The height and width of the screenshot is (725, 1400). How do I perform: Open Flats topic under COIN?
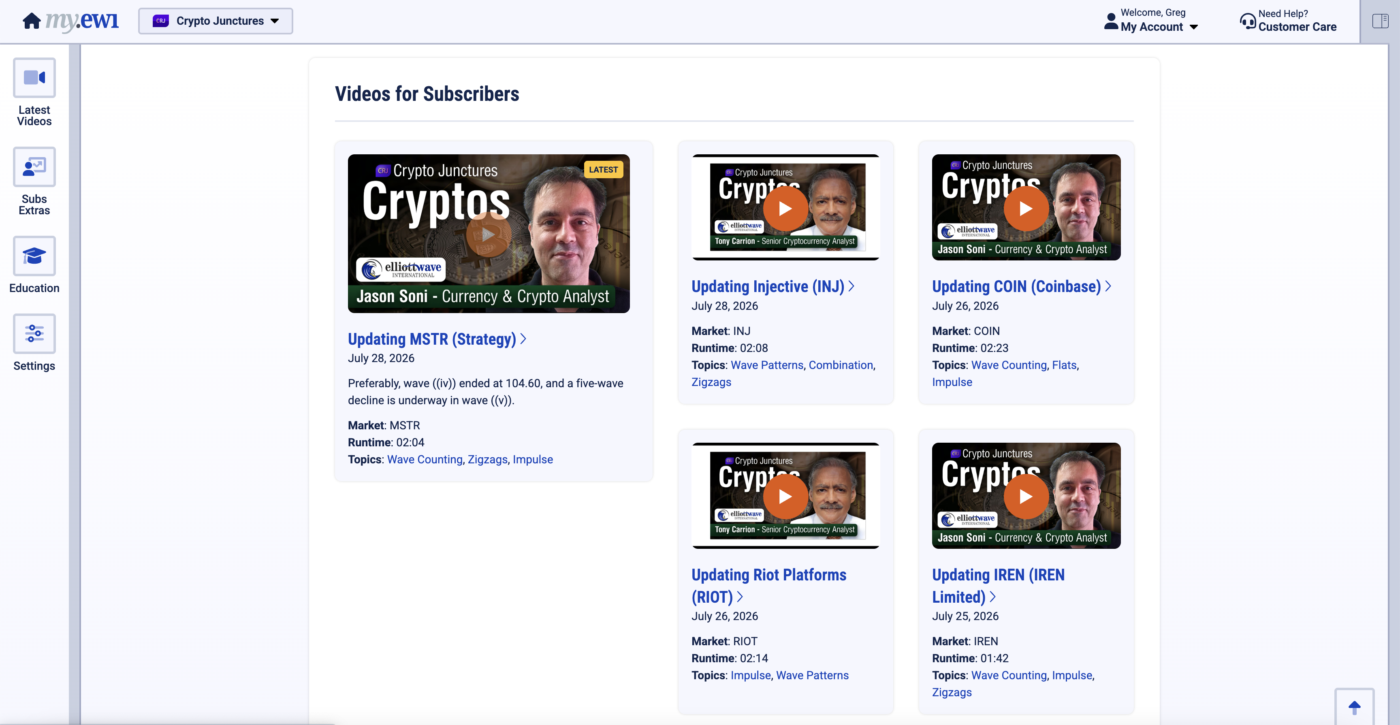(x=1064, y=366)
